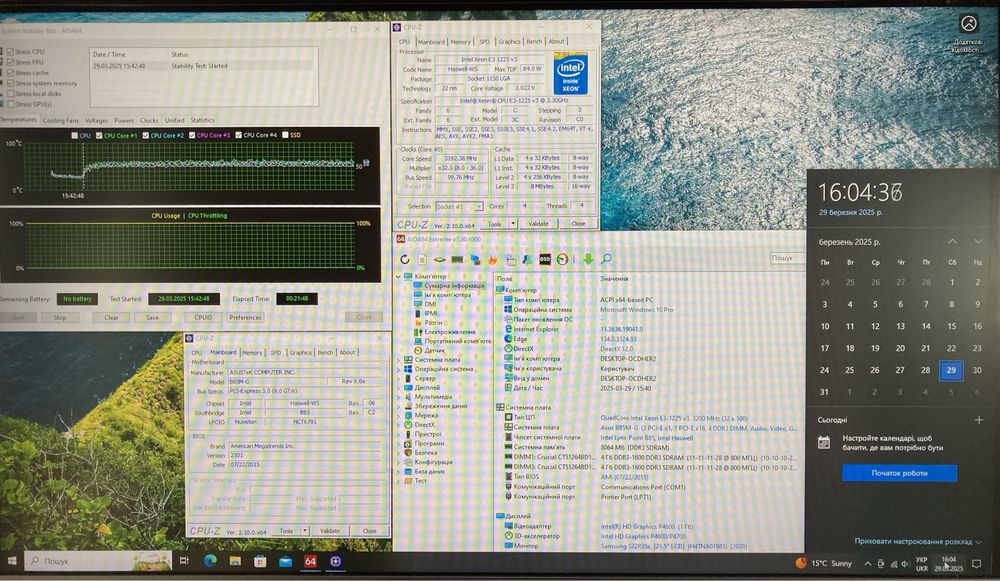Open the Bench tab in processor CPU-Z window
1000x581 pixels.
coord(534,41)
